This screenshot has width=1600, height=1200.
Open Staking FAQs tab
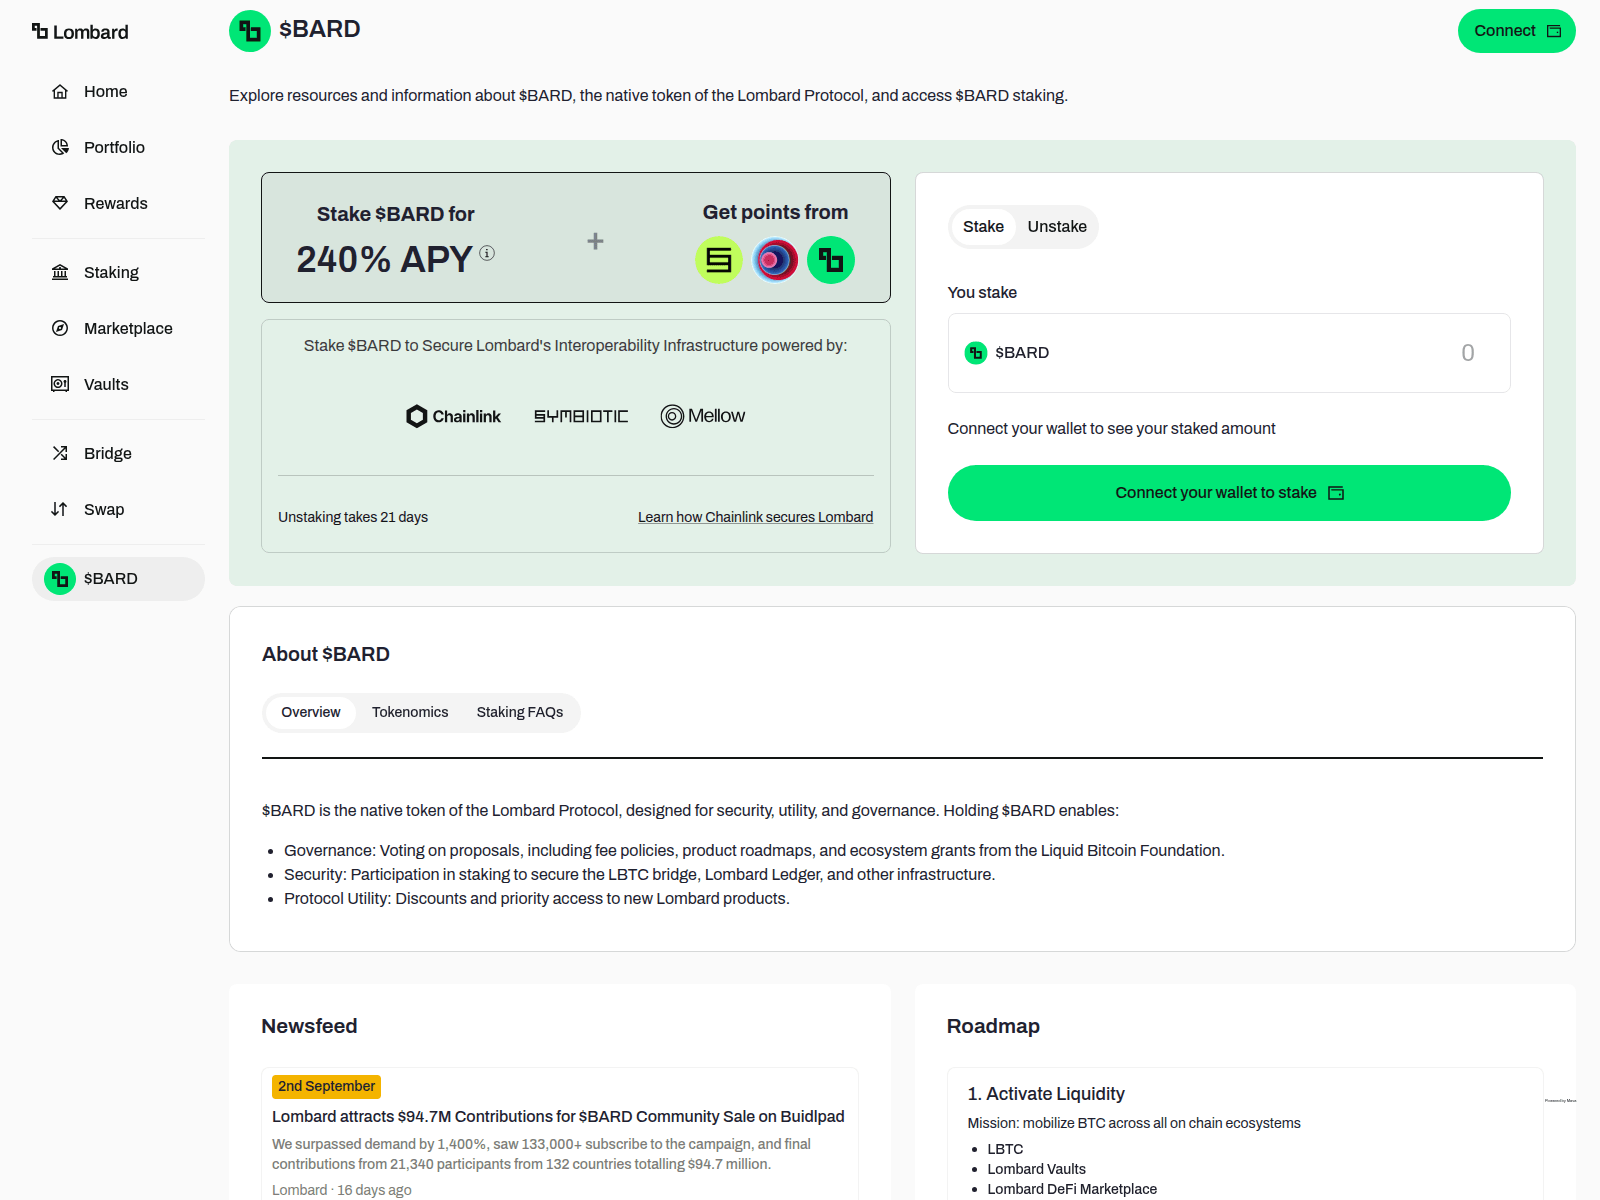click(x=520, y=713)
